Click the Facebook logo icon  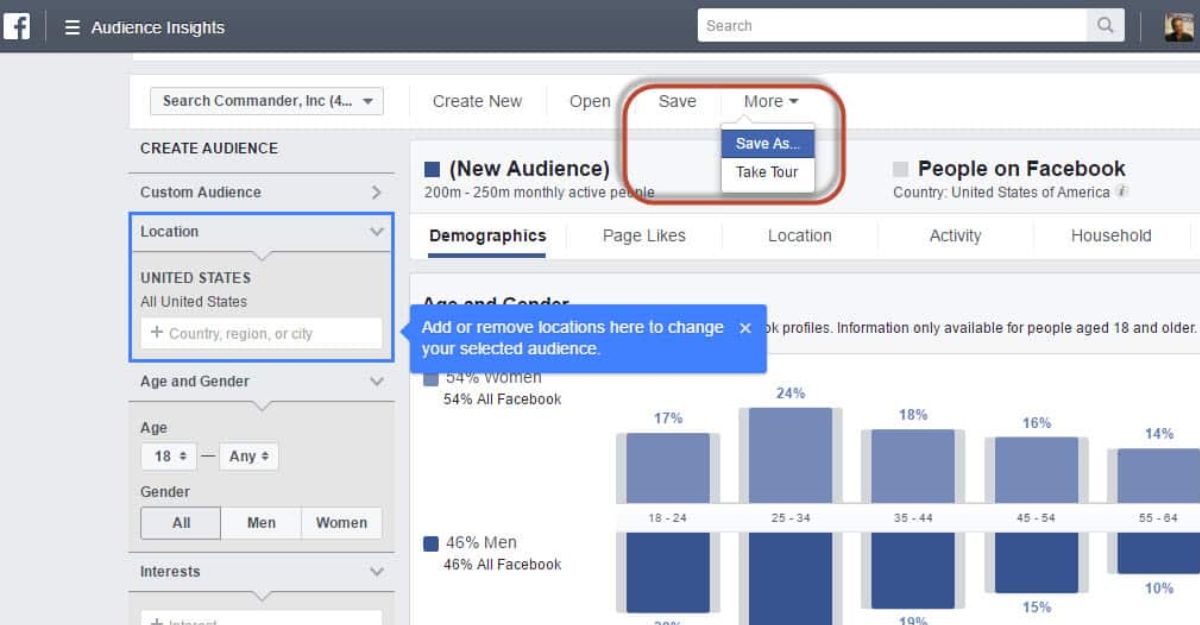point(17,26)
